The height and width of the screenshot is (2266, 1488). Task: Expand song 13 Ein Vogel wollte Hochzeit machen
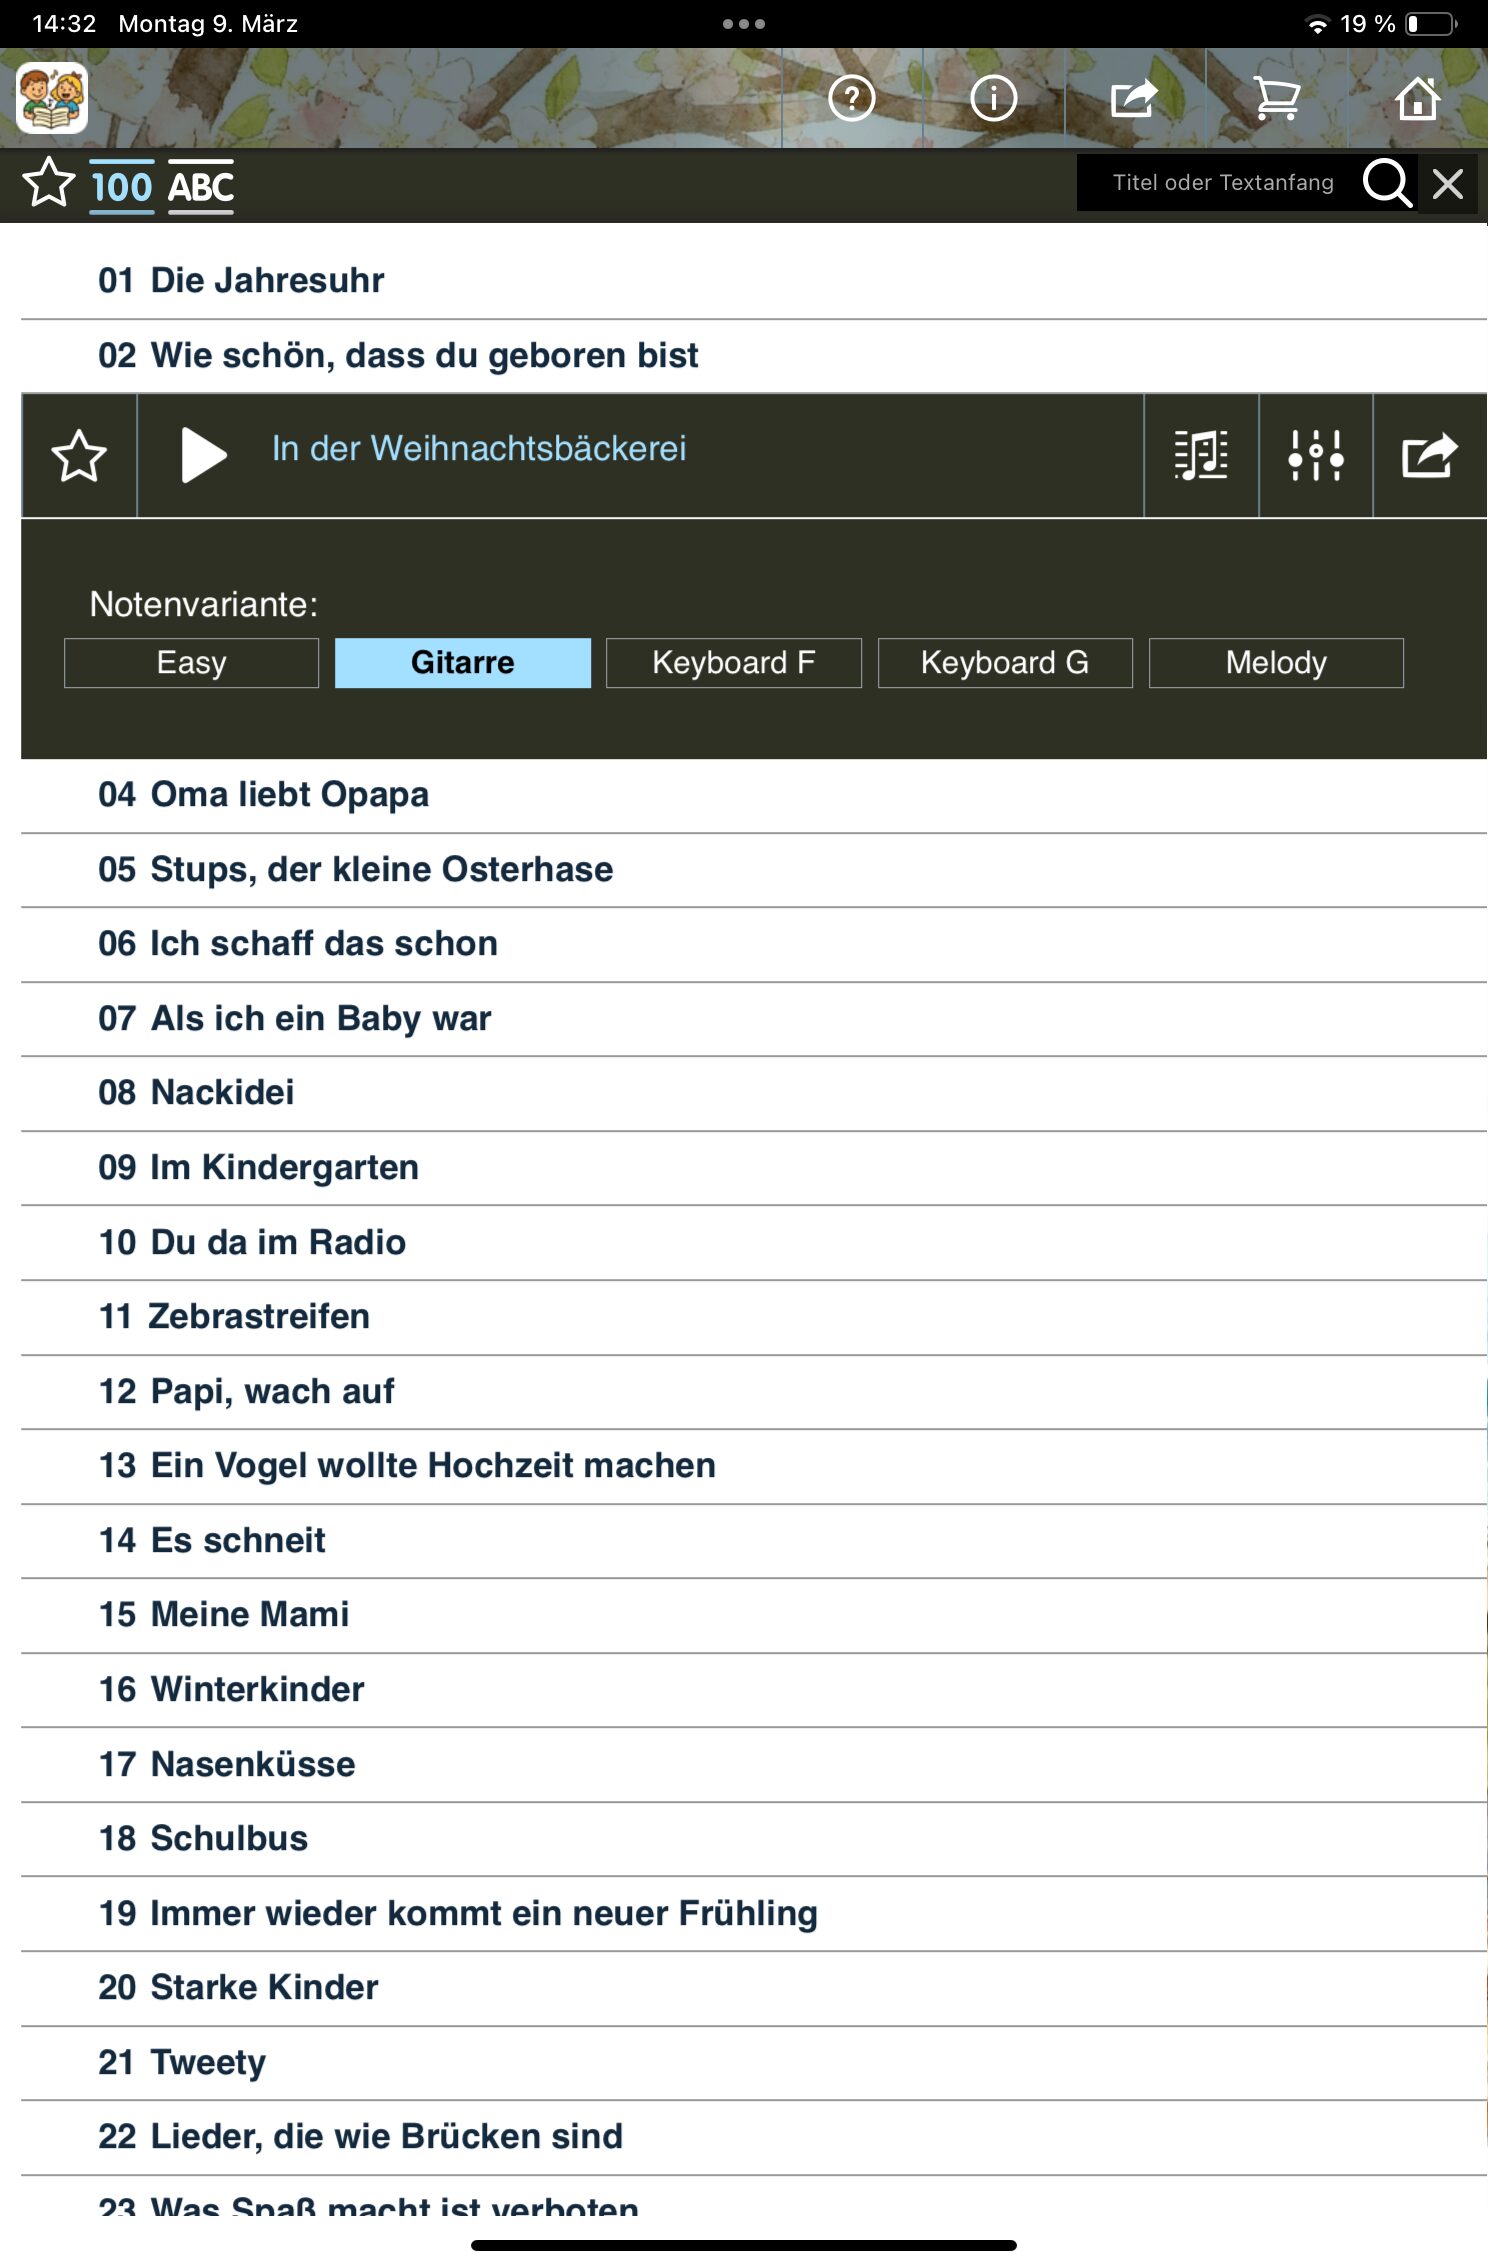pos(407,1466)
